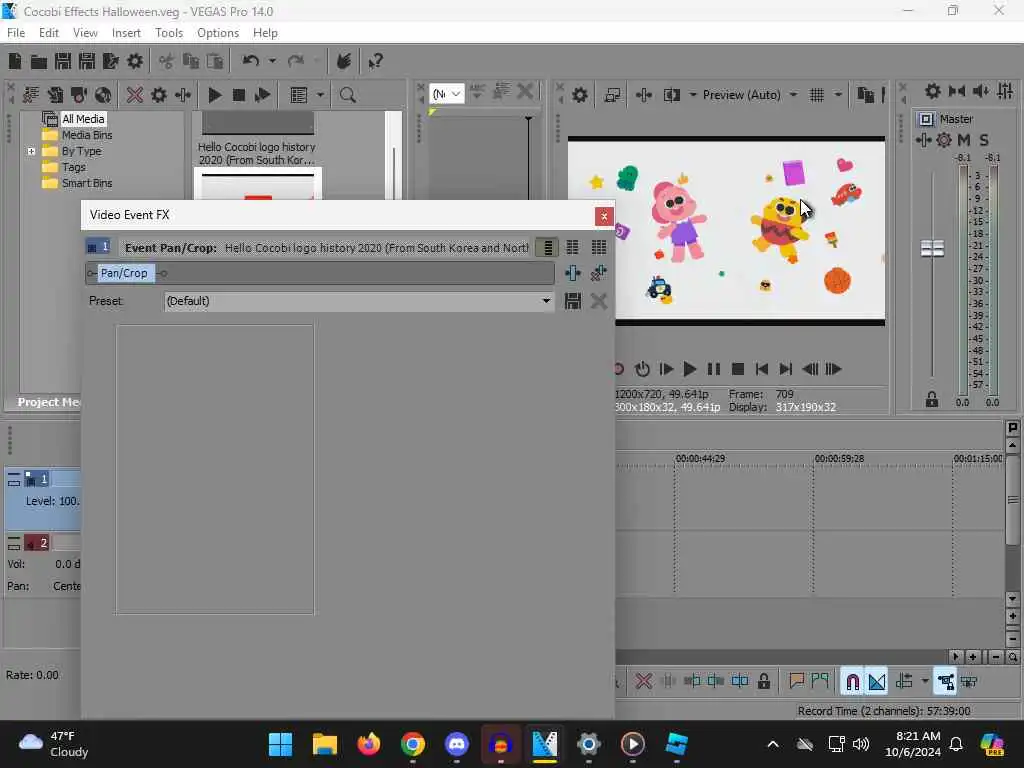Open the Interactive Tutorials hand icon

coord(344,61)
